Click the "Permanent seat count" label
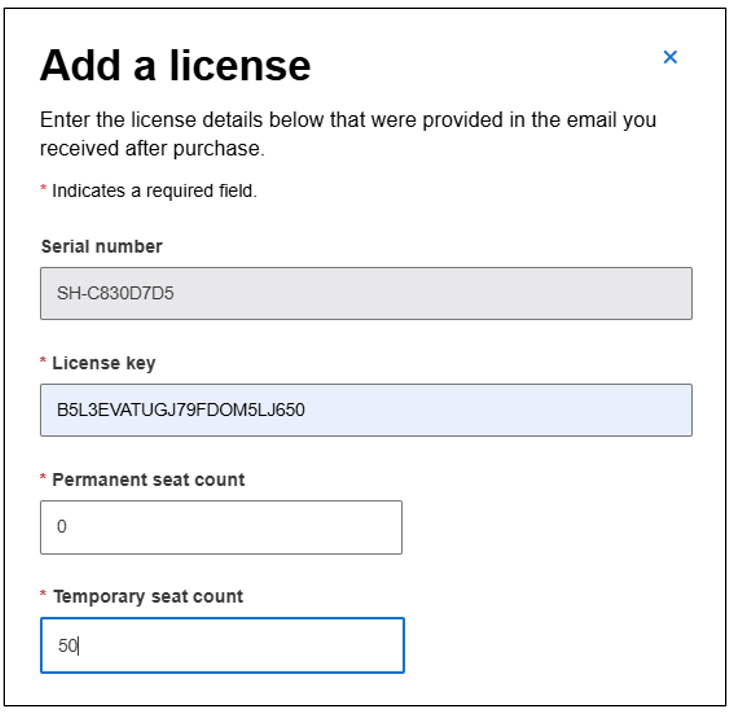 pyautogui.click(x=148, y=480)
